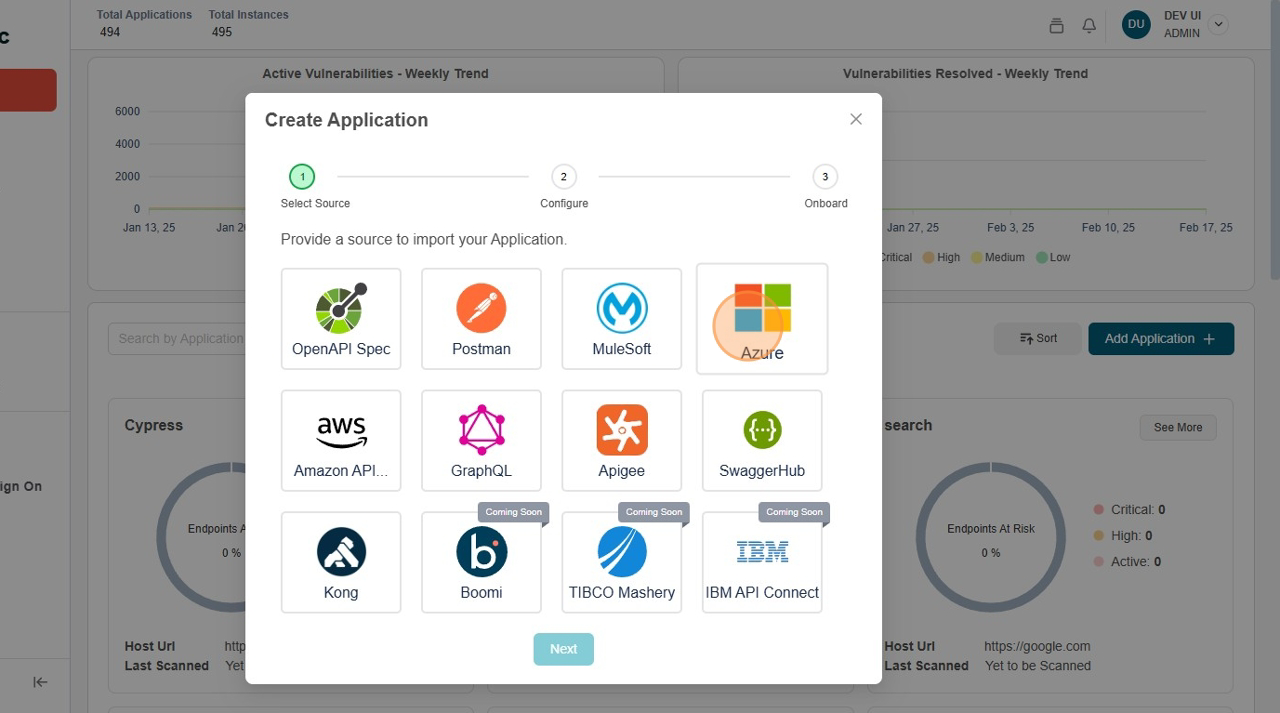
Task: Choose the Amazon API Gateway source
Action: coord(341,440)
